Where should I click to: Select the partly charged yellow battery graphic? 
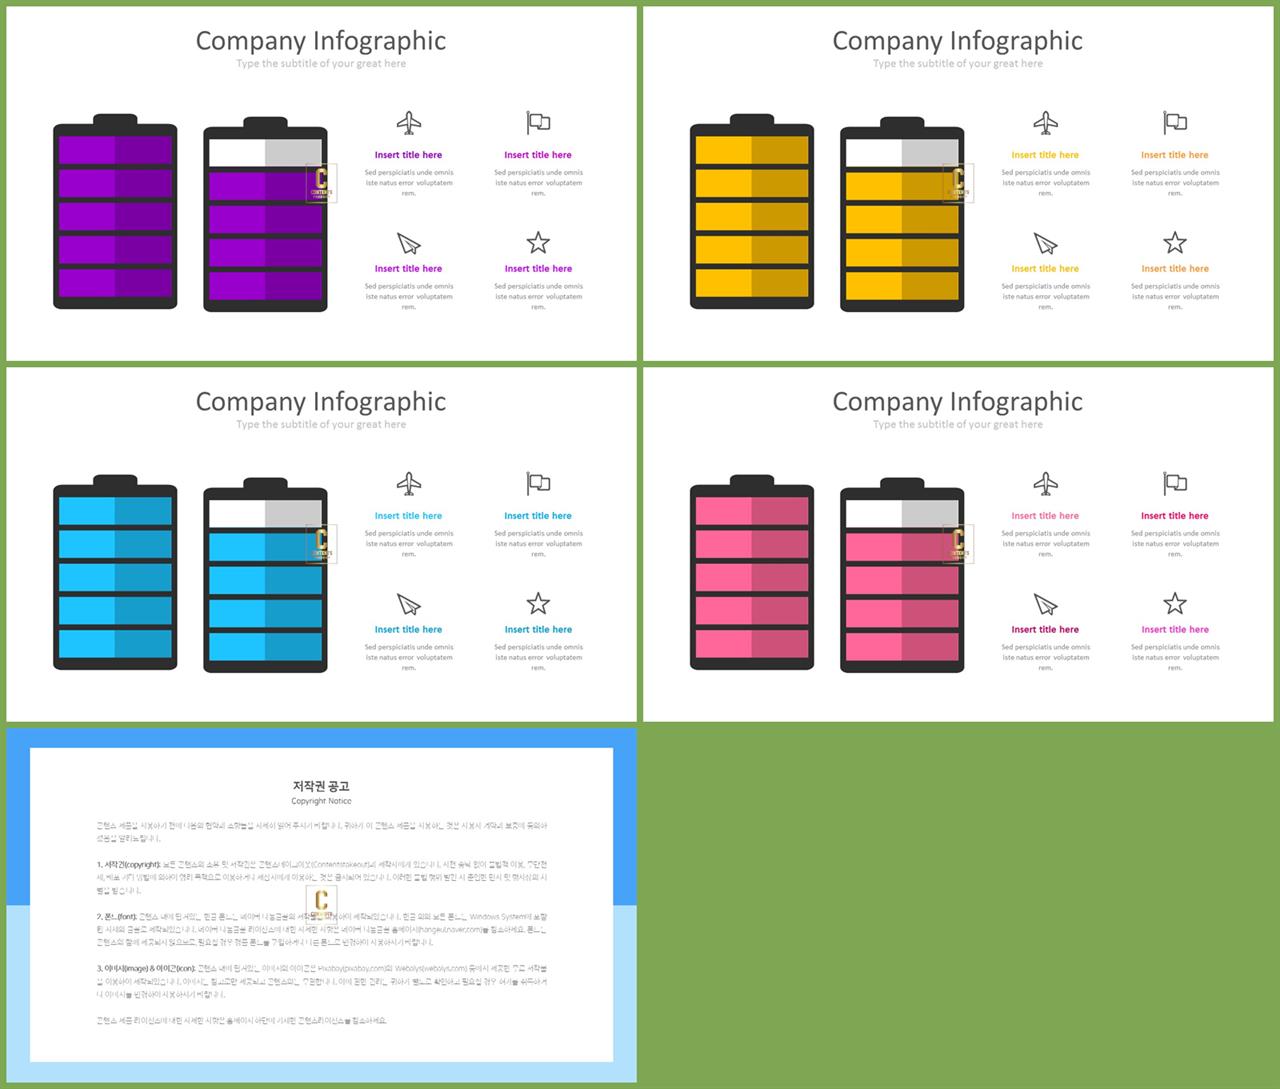pos(902,214)
